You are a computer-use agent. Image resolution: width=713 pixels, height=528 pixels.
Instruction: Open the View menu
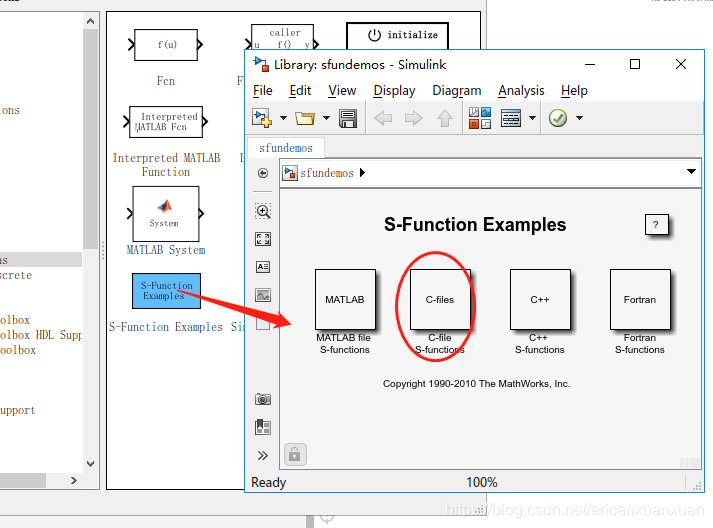(x=342, y=91)
